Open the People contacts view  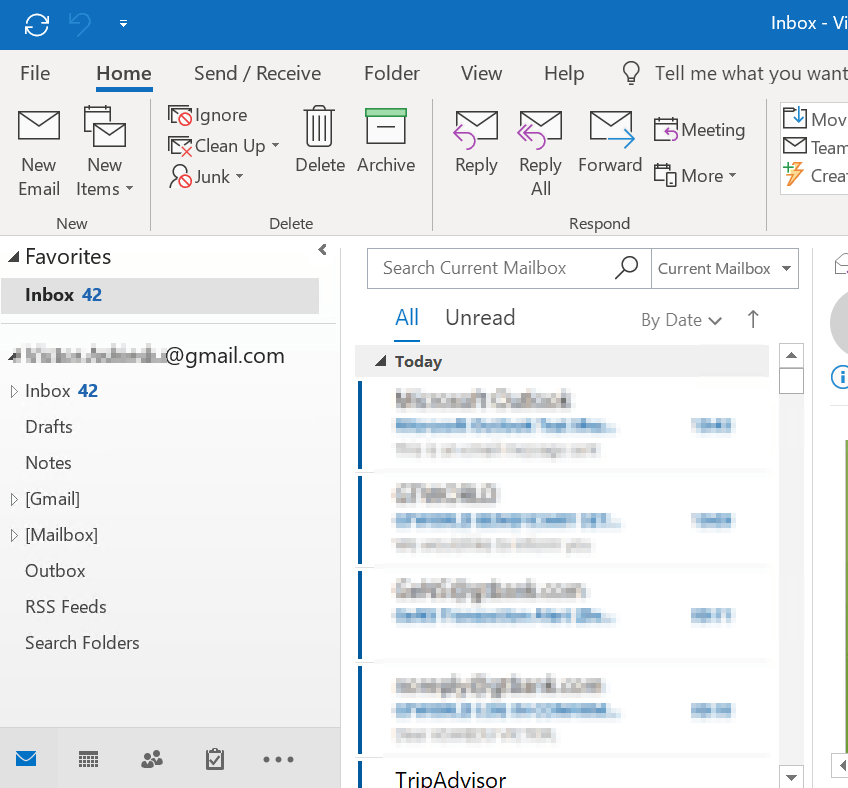click(x=152, y=759)
